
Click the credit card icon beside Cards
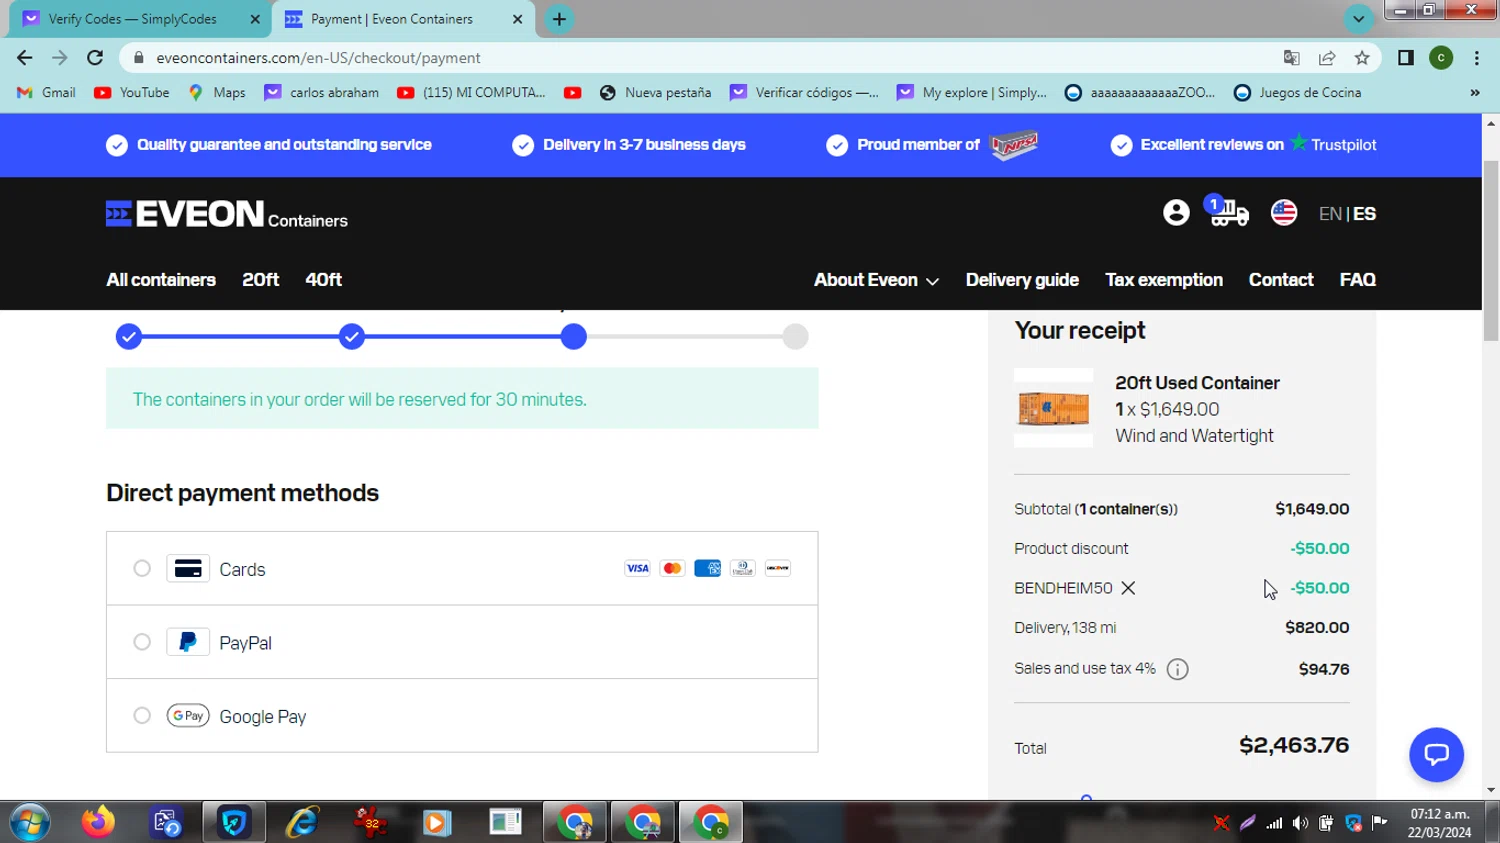[188, 568]
